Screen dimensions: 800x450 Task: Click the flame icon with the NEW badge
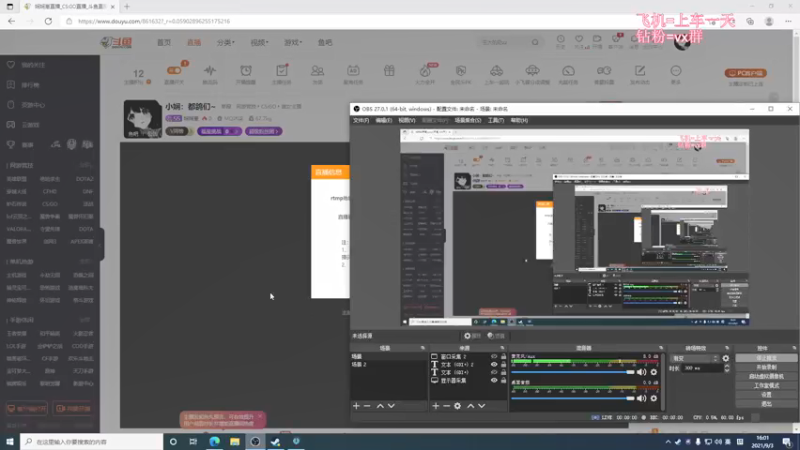click(x=425, y=70)
